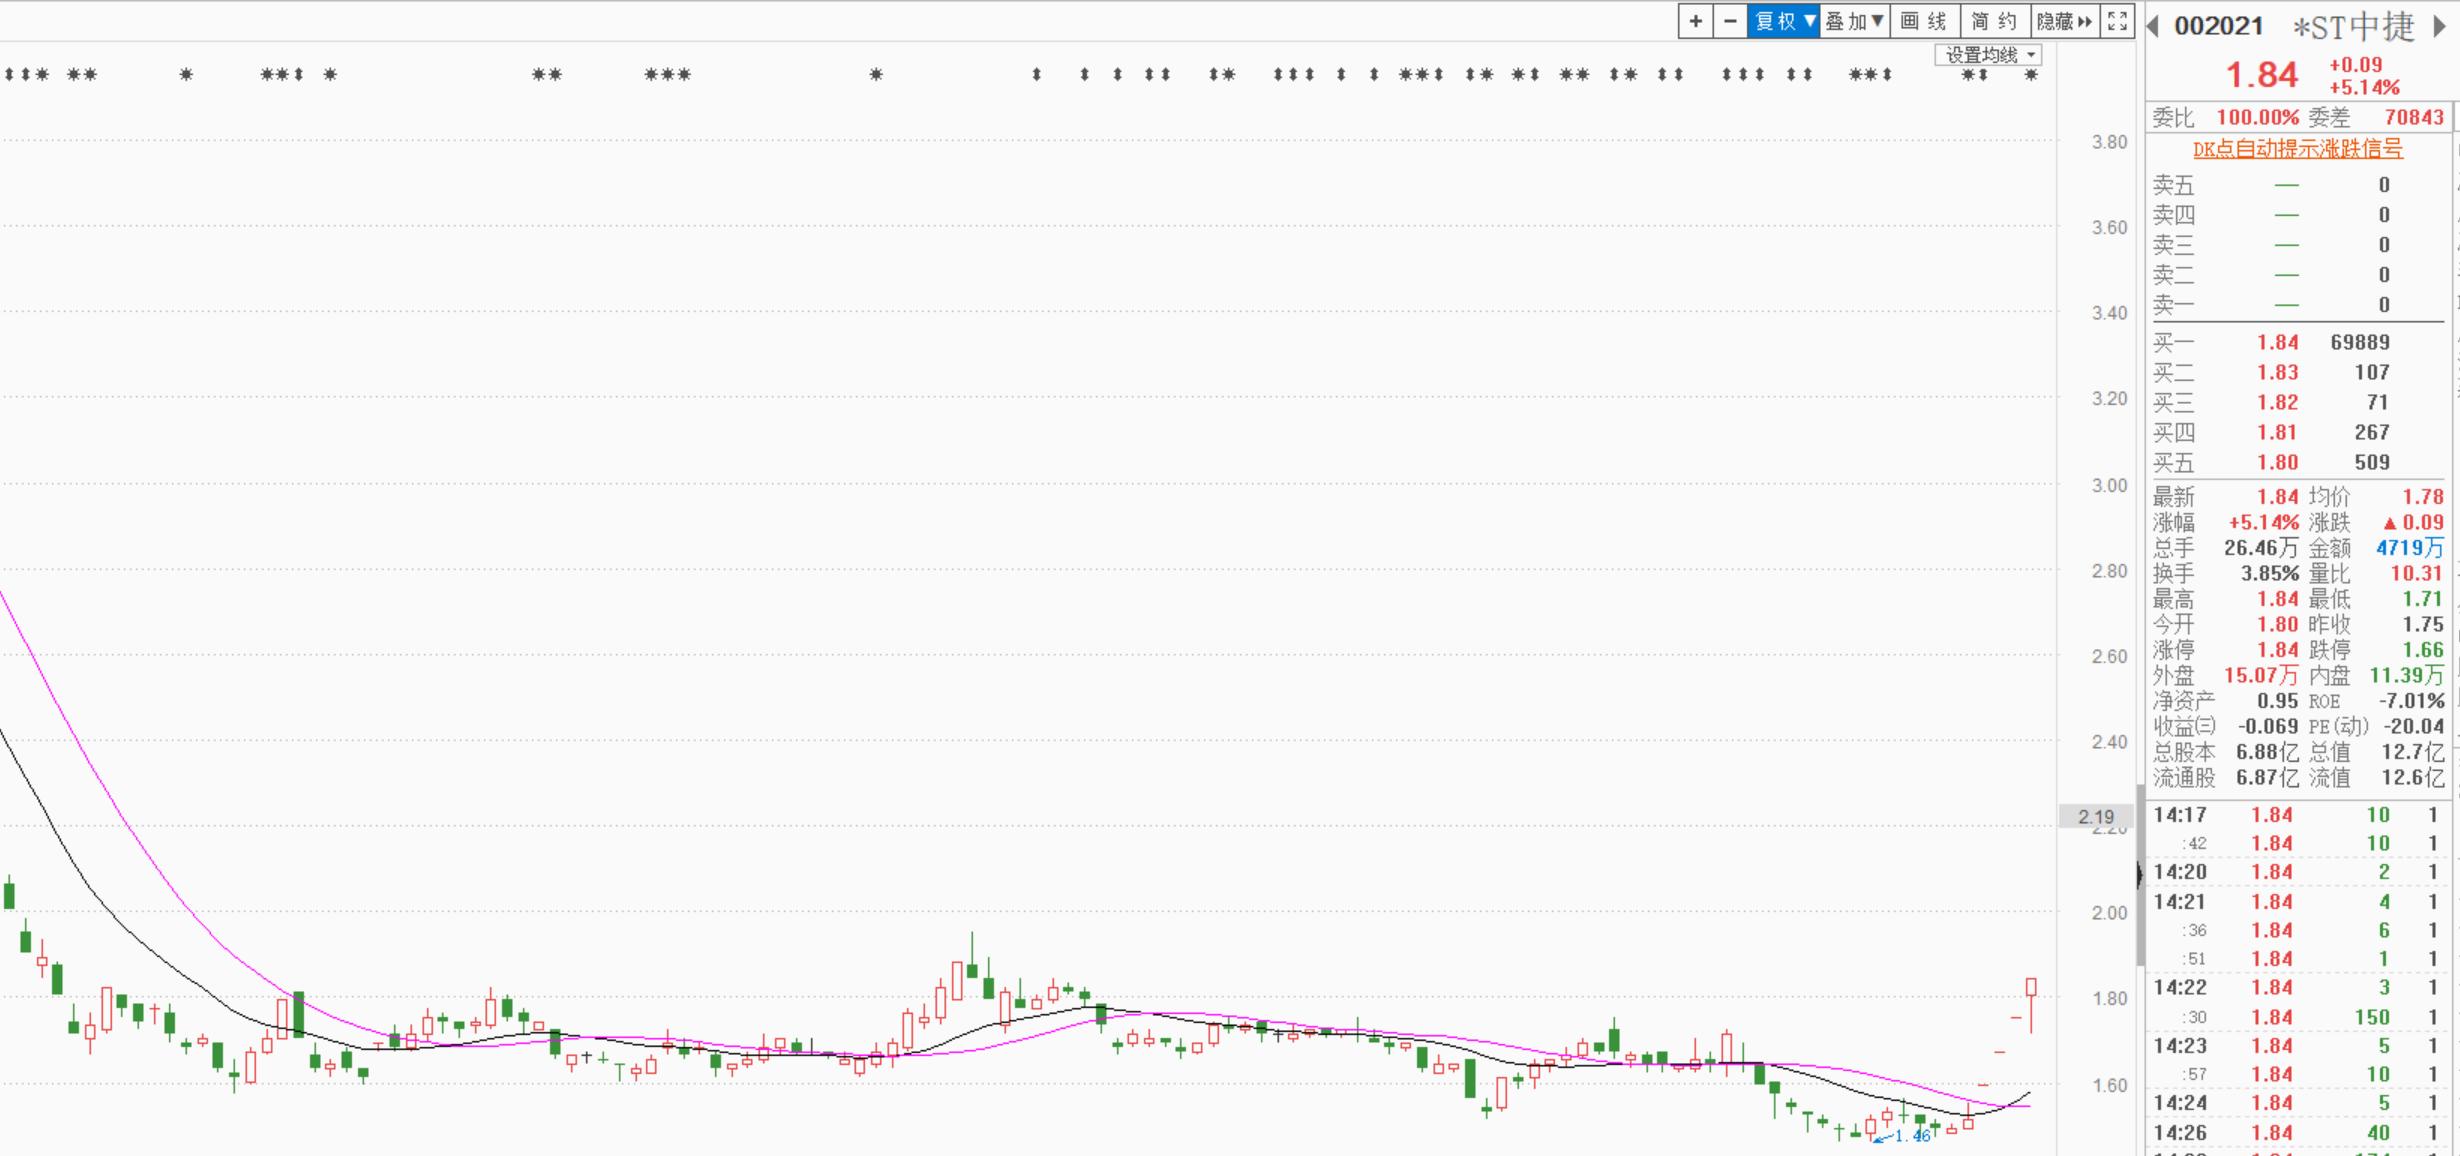The width and height of the screenshot is (2460, 1156).
Task: Click the tick list vertical scrollbar
Action: point(2140,875)
